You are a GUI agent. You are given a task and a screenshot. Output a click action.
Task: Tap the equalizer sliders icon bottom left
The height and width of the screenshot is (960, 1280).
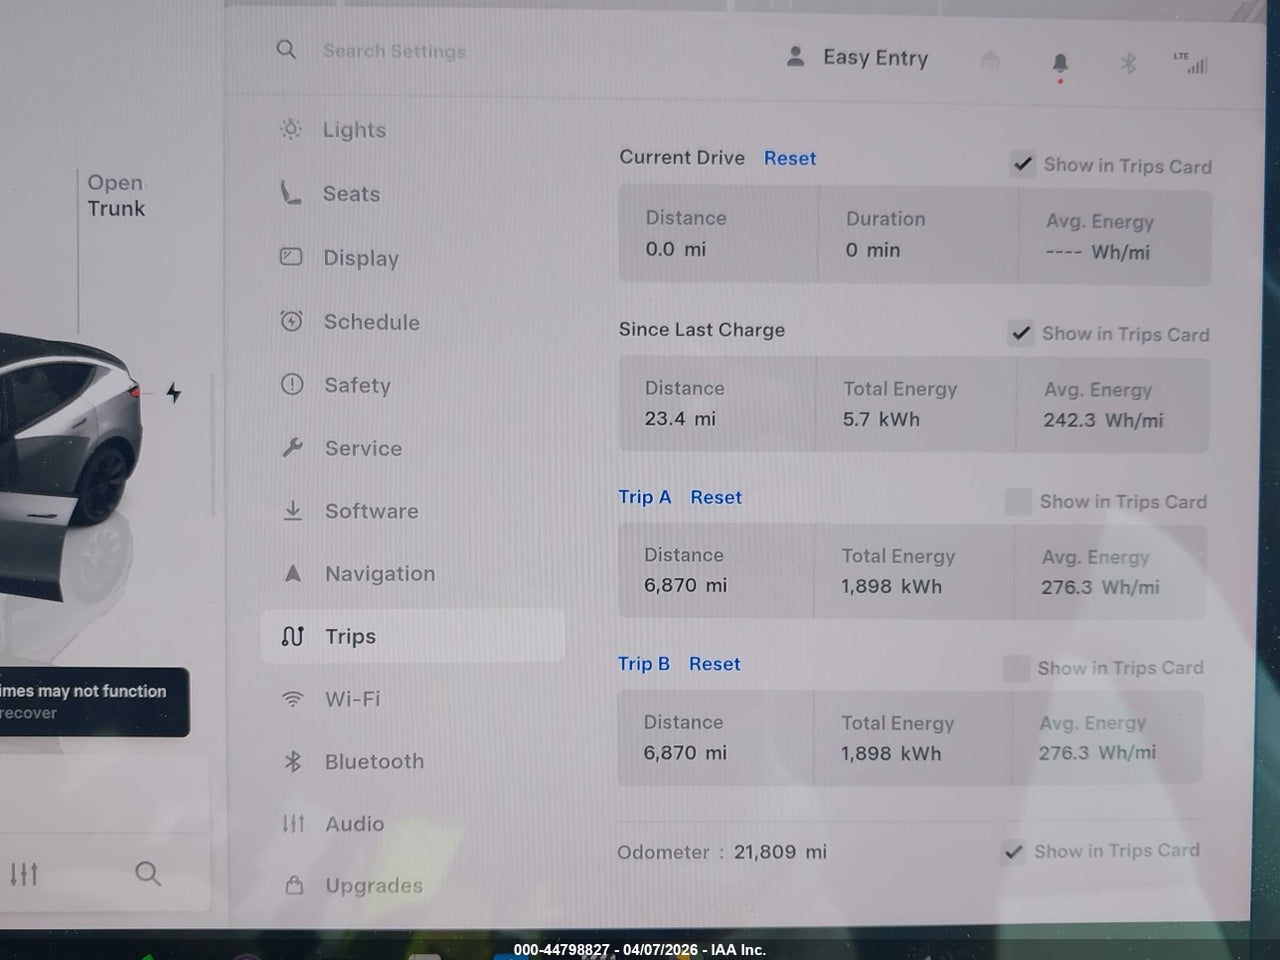(x=24, y=874)
